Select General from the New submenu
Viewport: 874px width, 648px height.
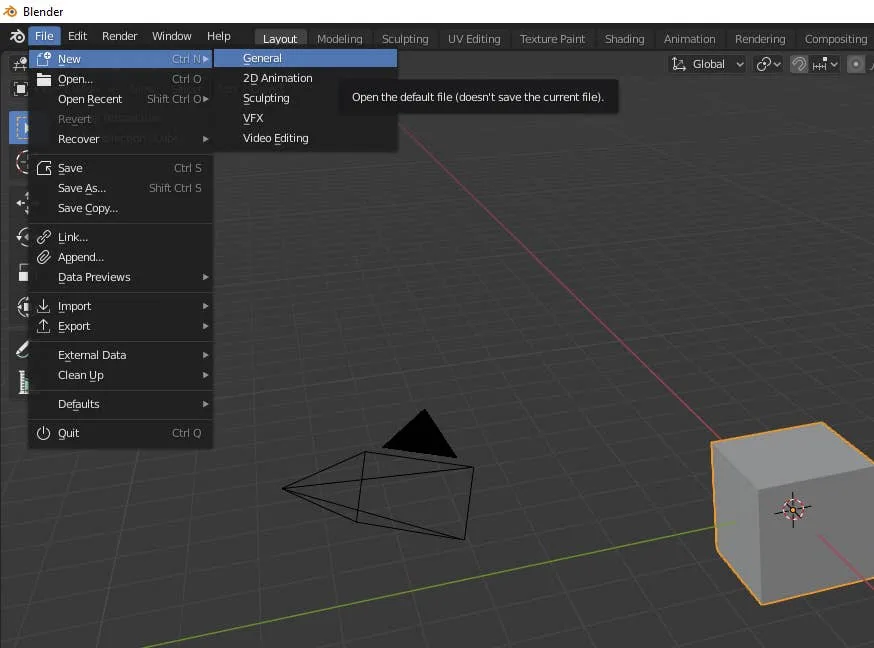262,58
